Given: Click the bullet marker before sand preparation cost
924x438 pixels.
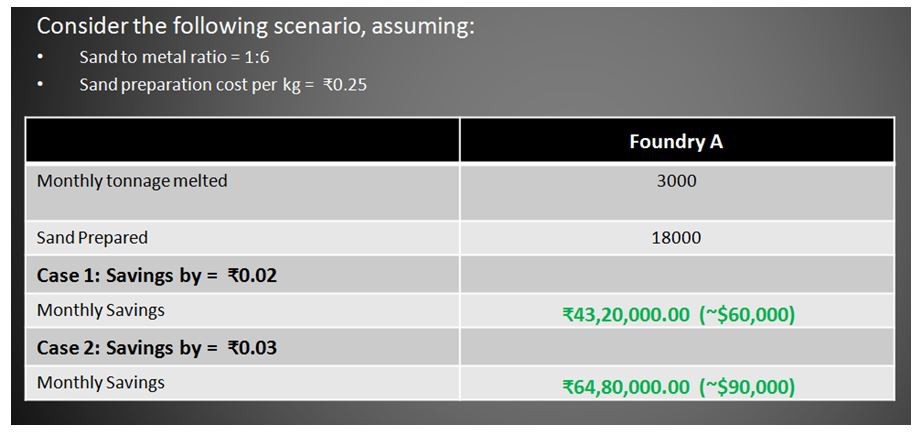Looking at the screenshot, I should (42, 85).
